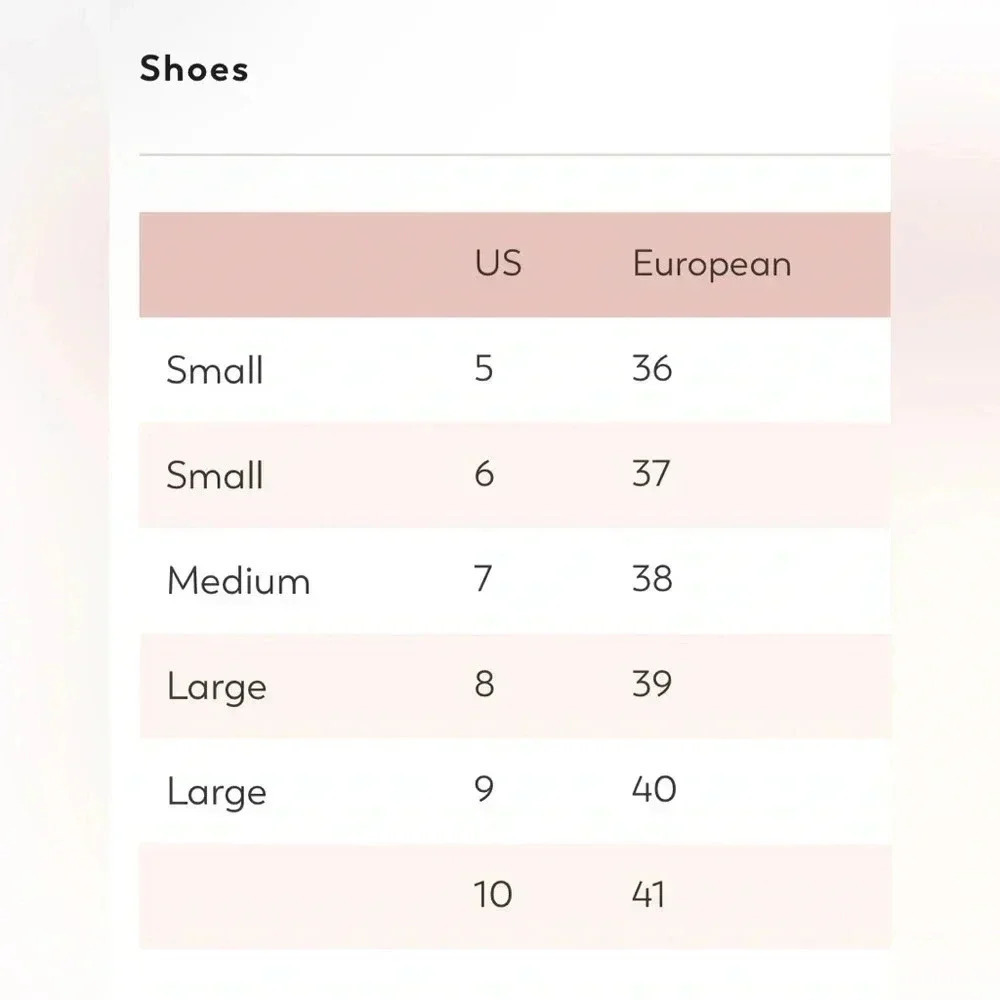
Task: Select US size 5 cell
Action: tap(484, 368)
